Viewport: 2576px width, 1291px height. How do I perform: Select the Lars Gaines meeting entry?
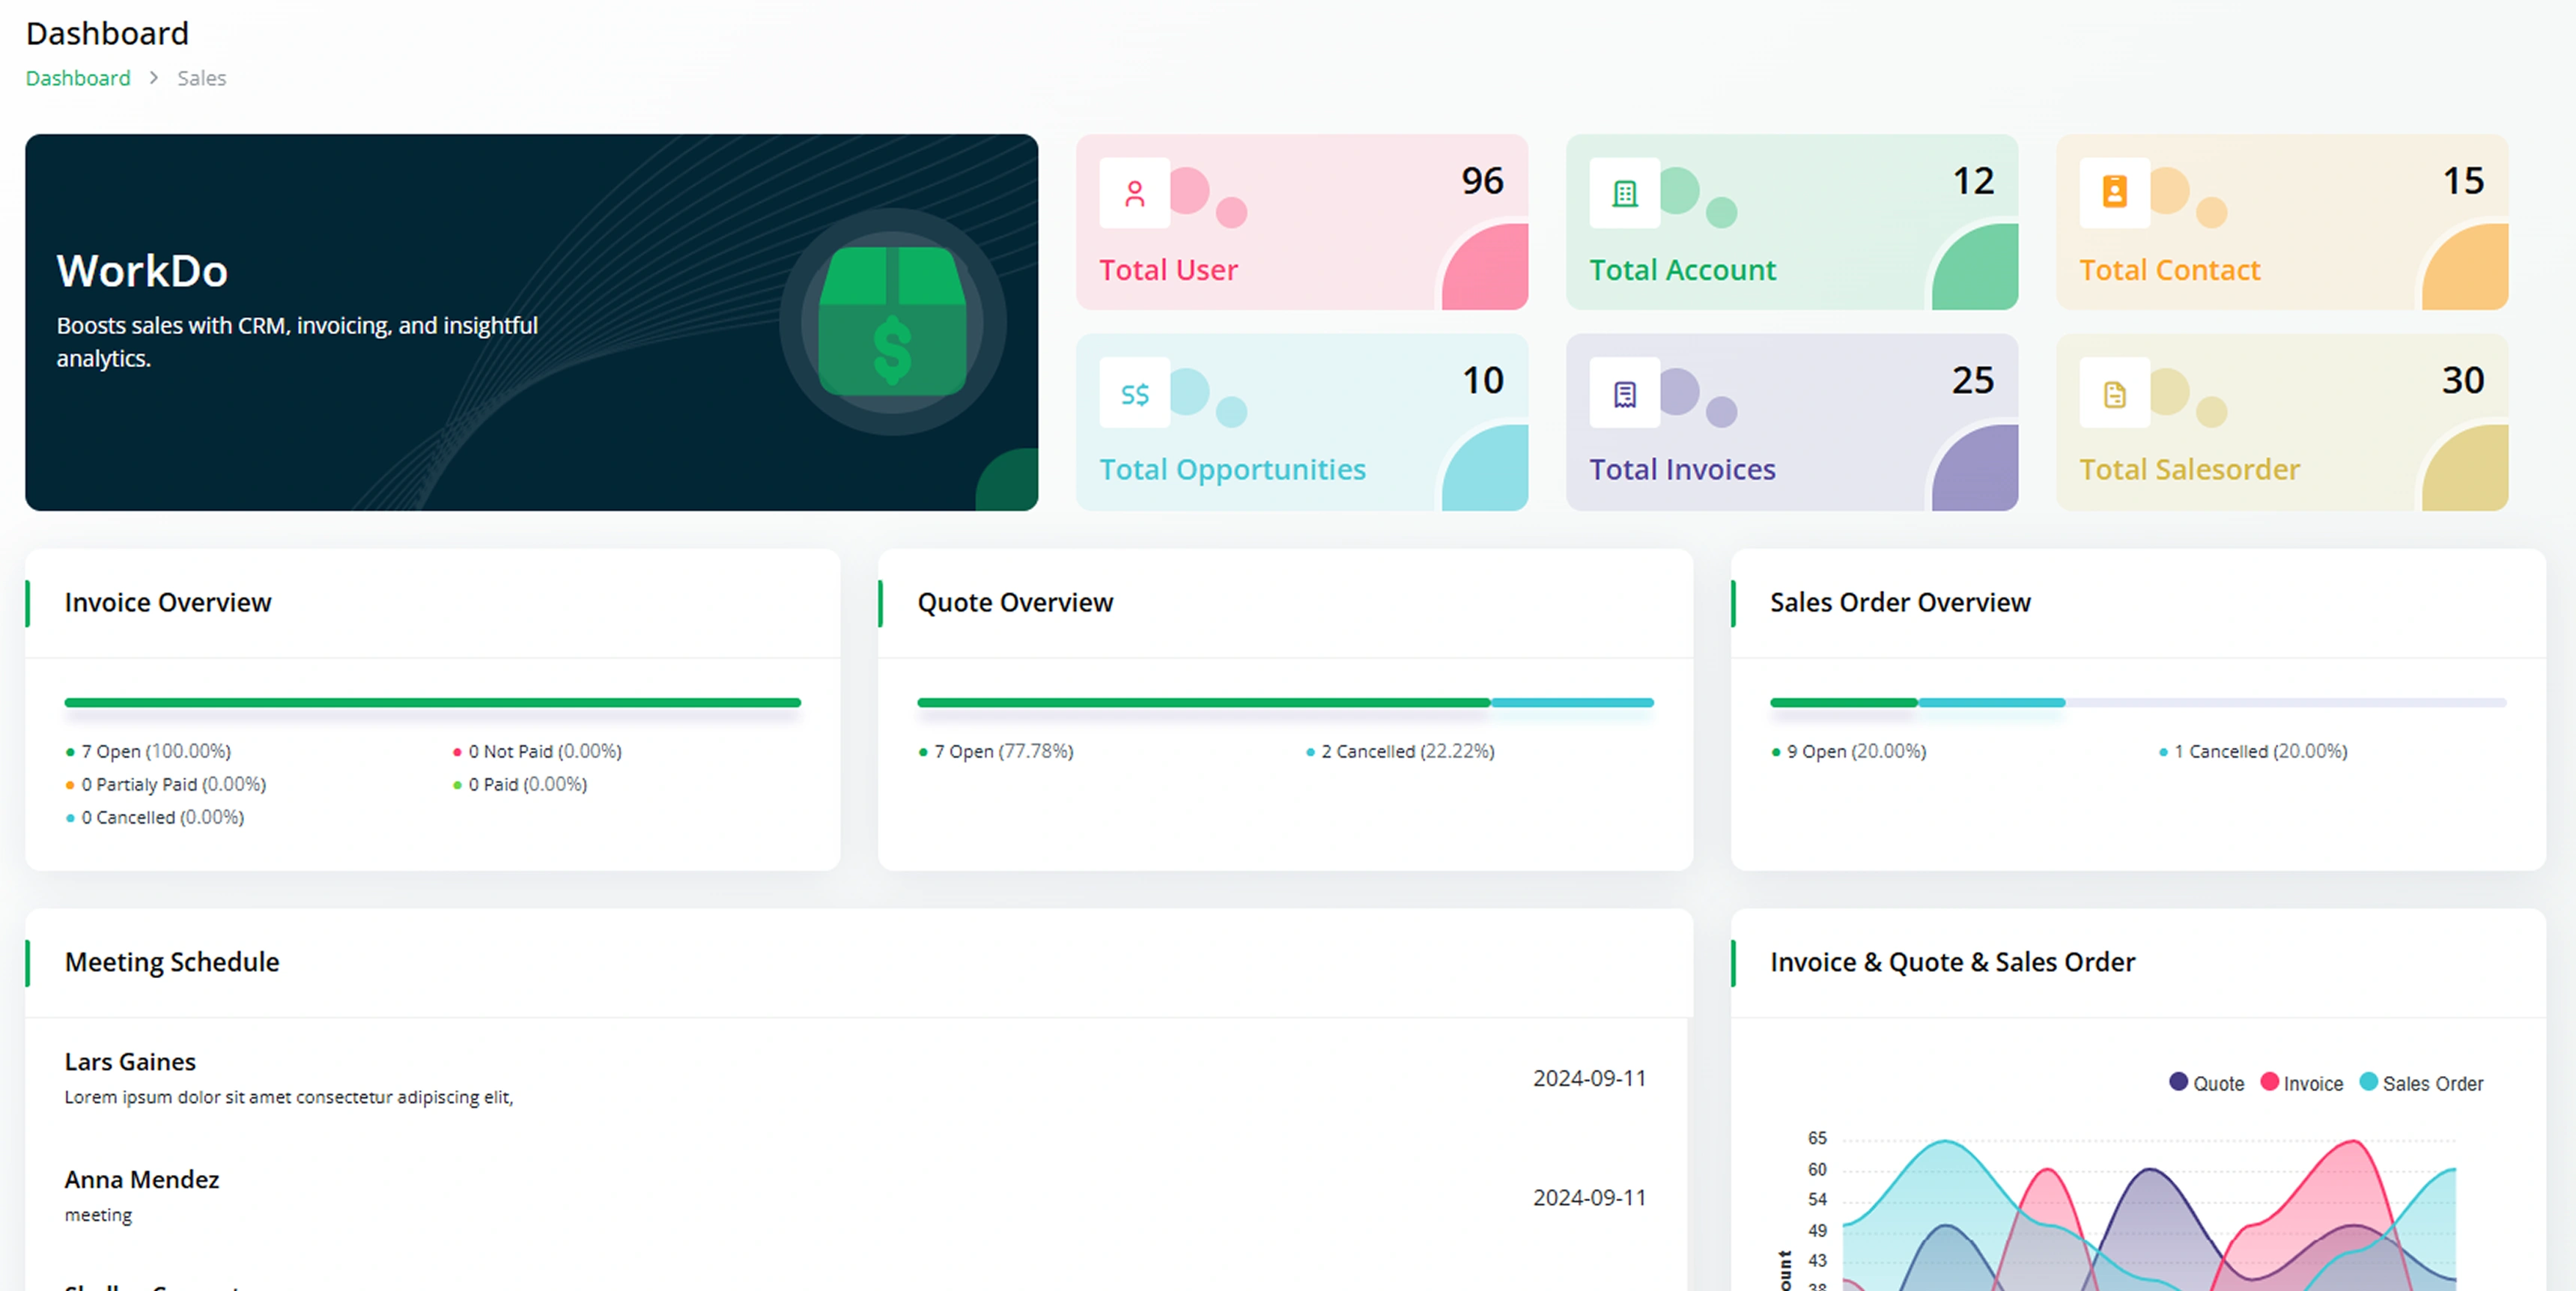(x=130, y=1062)
